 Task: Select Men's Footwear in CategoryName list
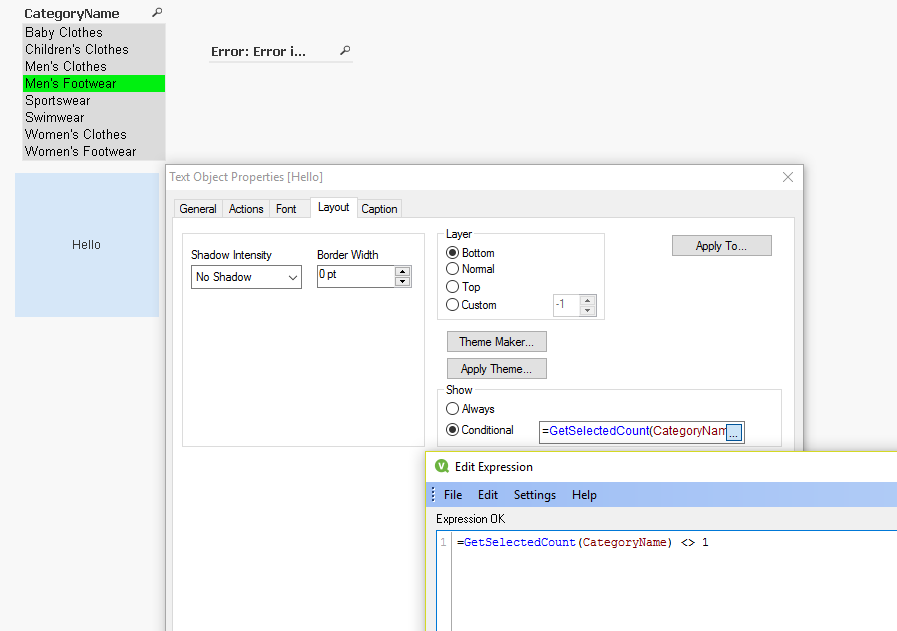pos(94,84)
